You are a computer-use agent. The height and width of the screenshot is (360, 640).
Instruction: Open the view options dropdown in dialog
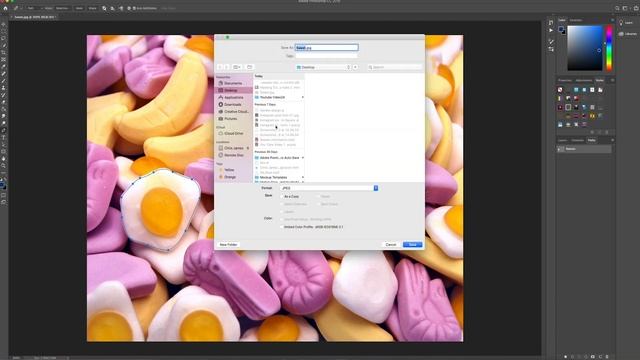[237, 67]
